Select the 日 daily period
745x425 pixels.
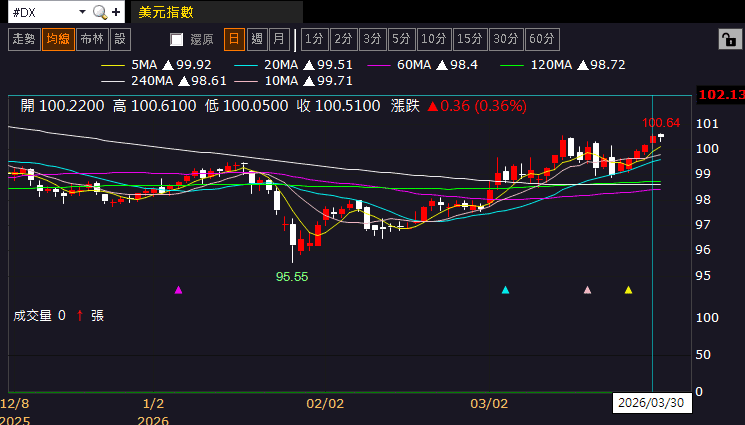(234, 39)
